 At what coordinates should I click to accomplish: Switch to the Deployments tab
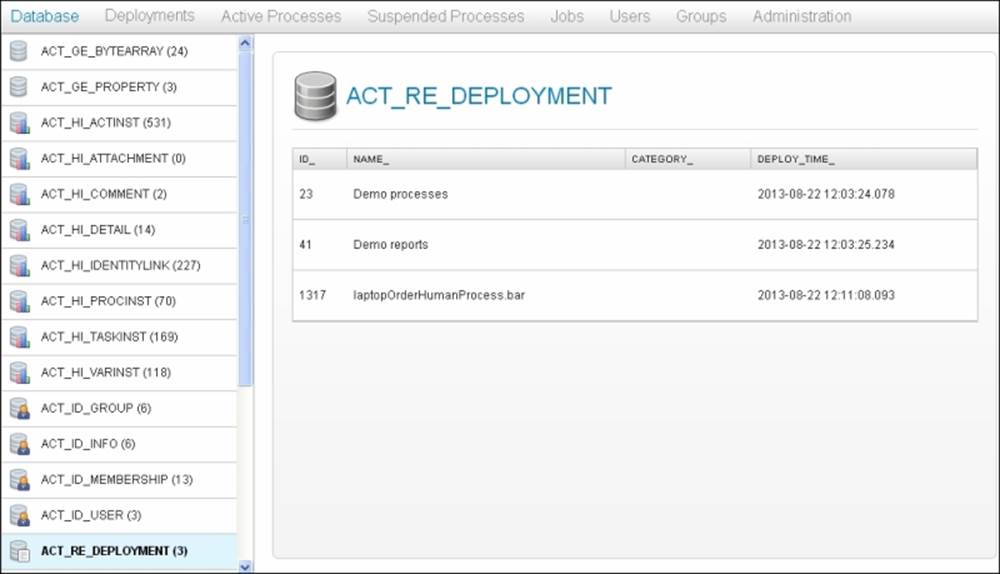(x=150, y=16)
